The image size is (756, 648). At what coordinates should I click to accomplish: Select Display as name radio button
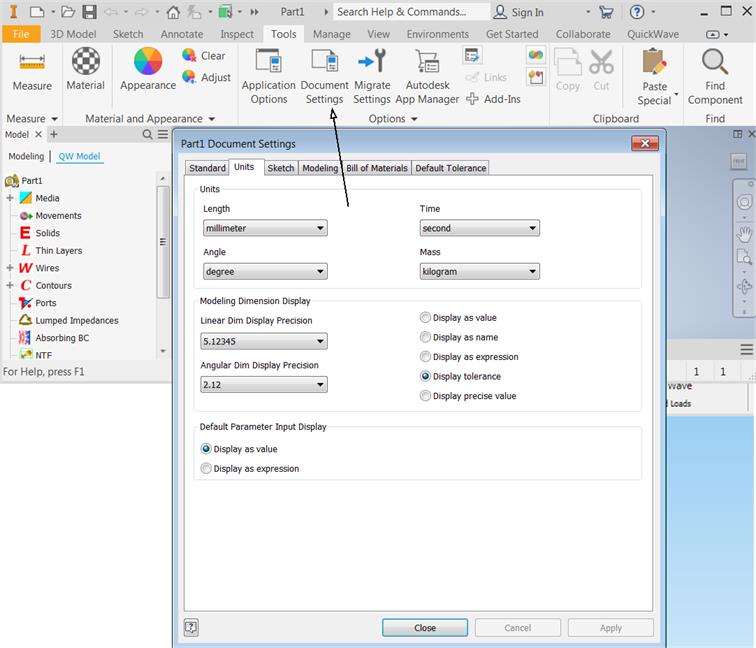click(425, 337)
